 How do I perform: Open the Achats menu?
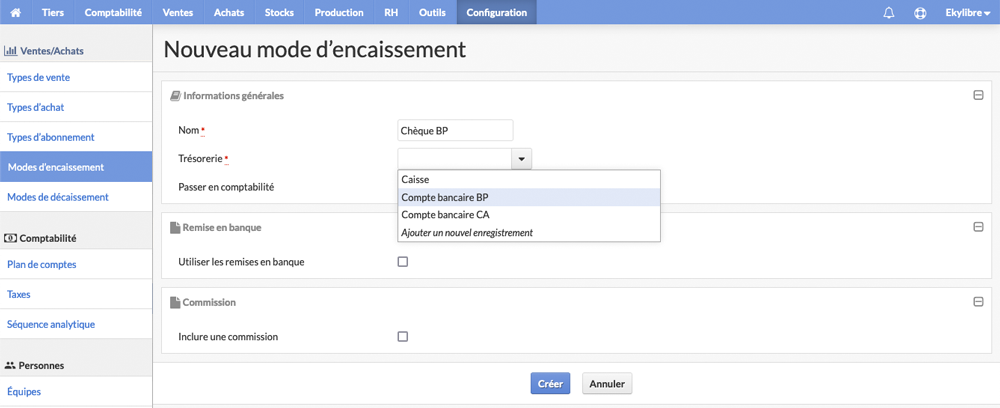coord(229,12)
